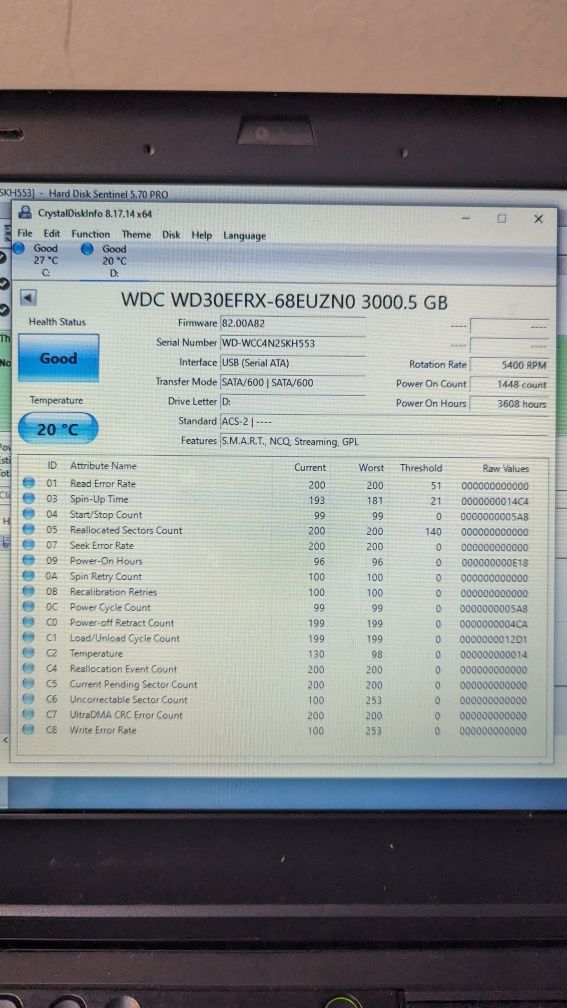
Task: Click the Transfer Mode field
Action: [x=292, y=382]
